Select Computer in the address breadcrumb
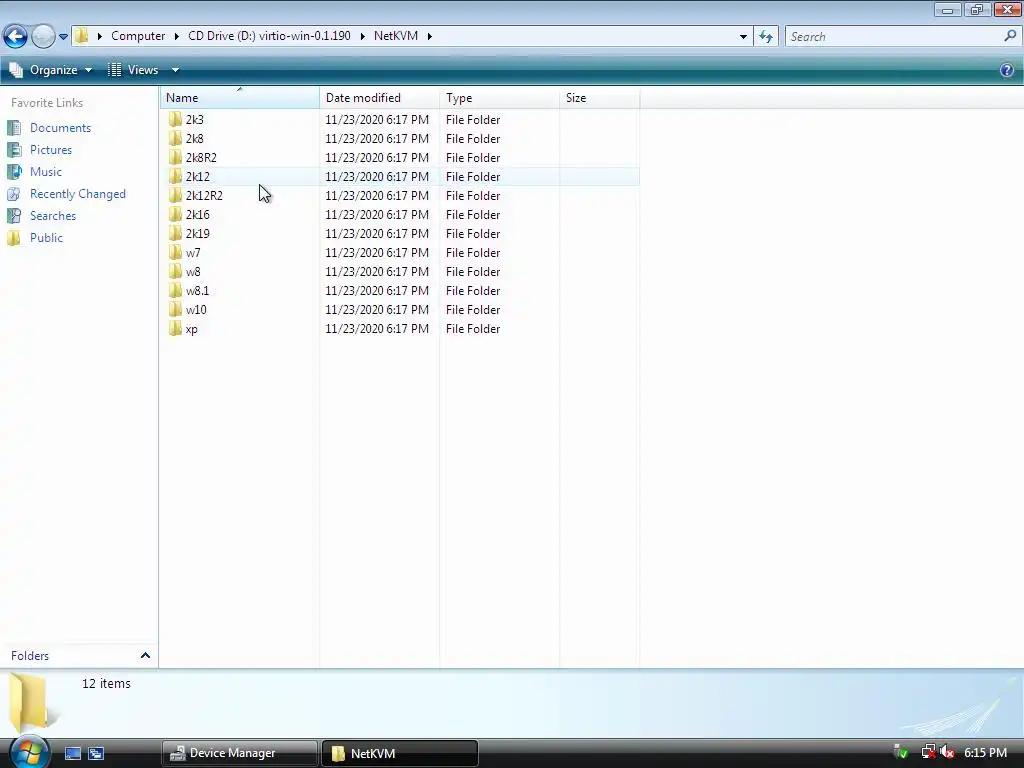The image size is (1024, 768). (x=138, y=36)
